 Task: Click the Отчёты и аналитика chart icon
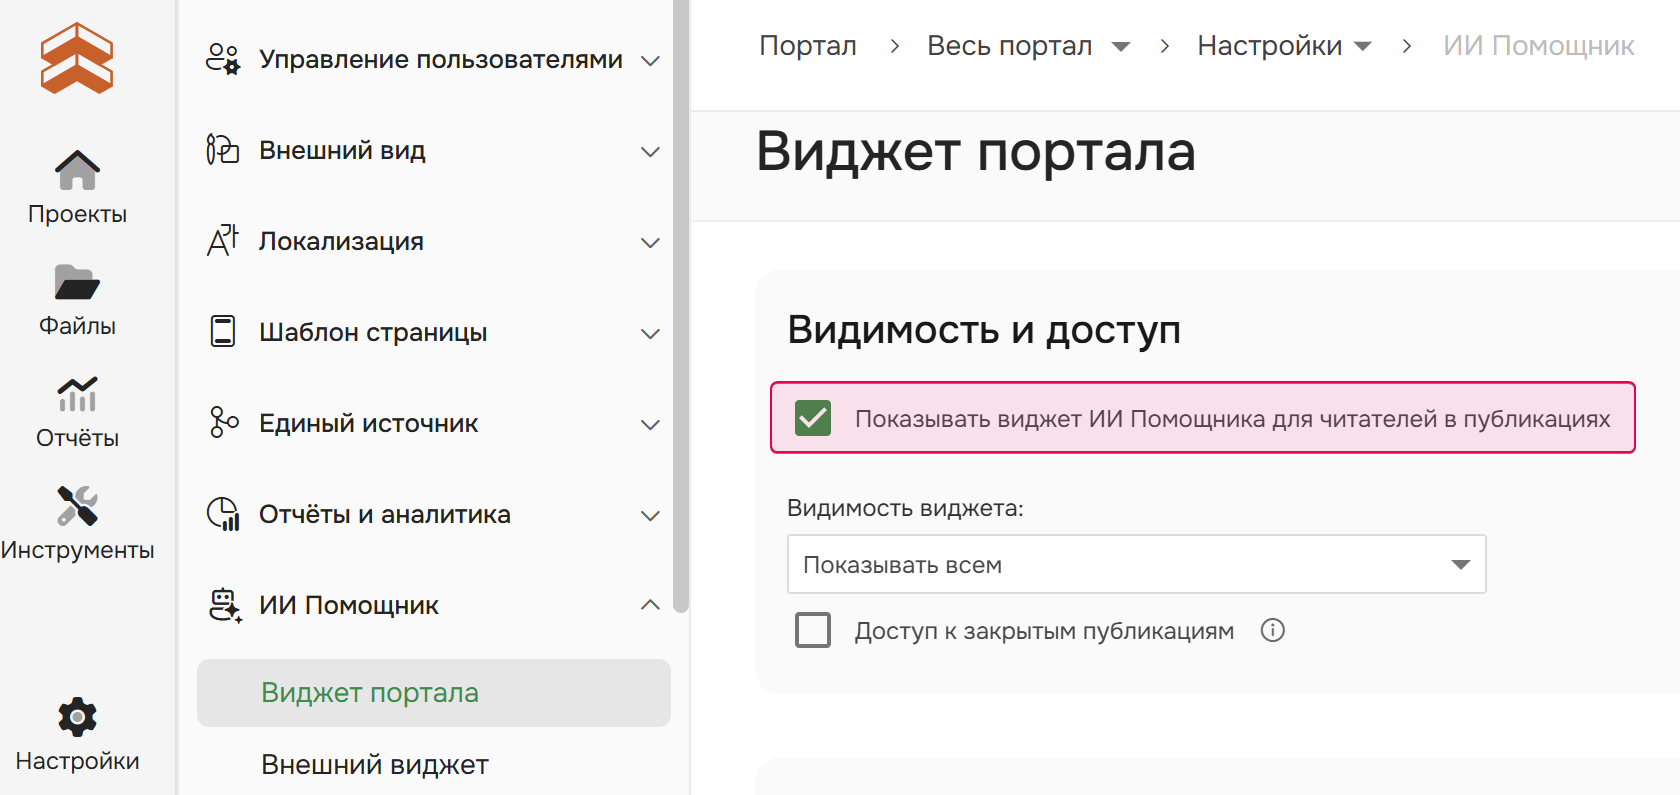223,514
